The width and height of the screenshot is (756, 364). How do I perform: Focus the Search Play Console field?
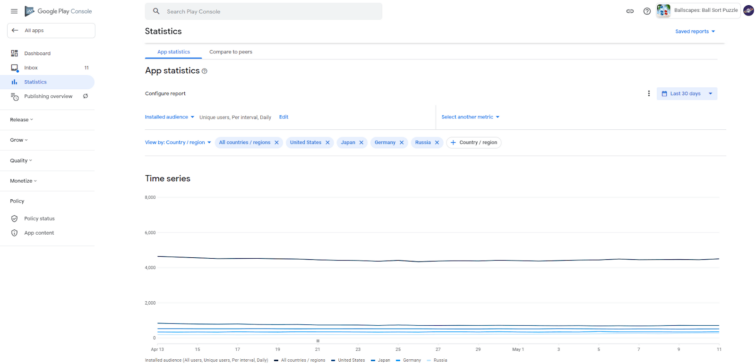tap(263, 11)
